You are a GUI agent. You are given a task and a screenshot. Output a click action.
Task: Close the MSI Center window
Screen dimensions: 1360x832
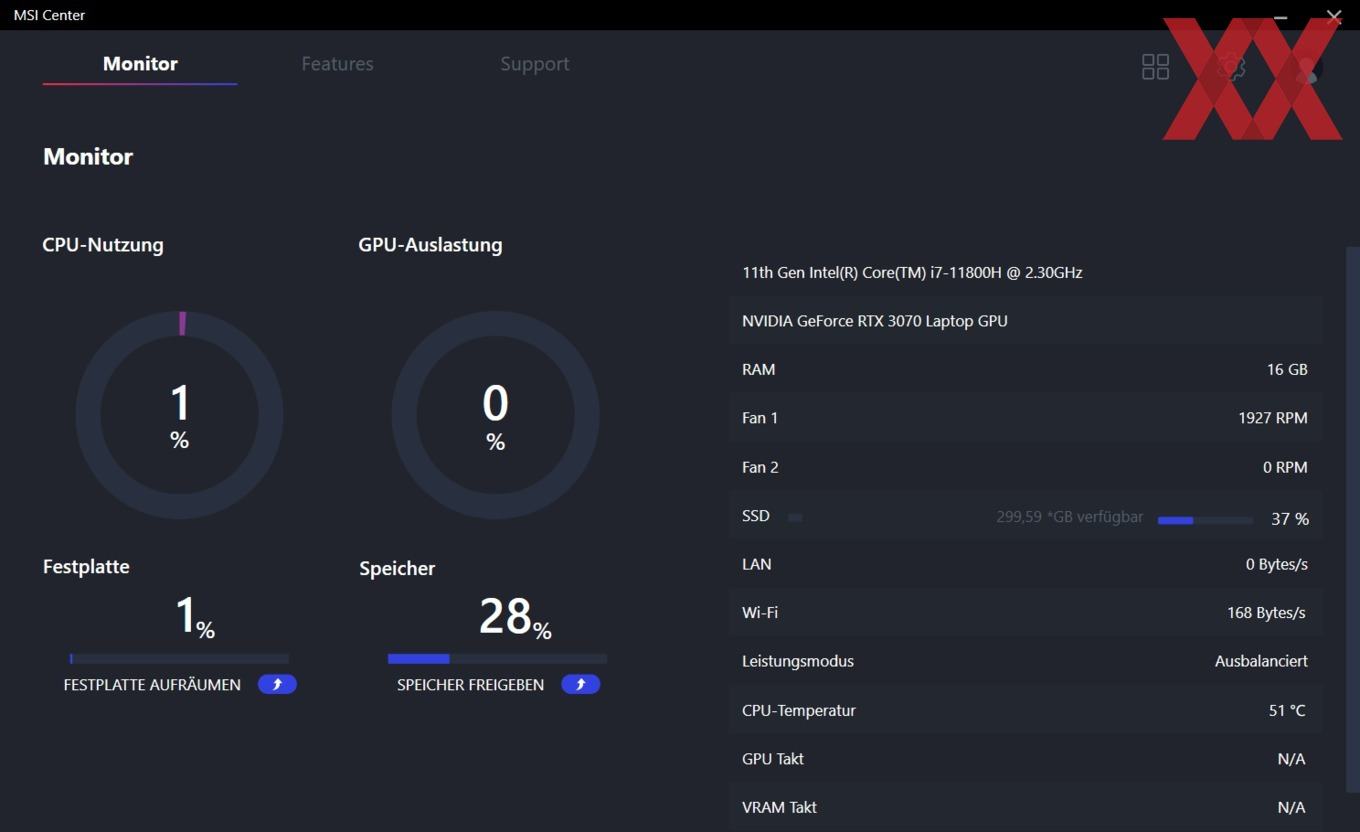point(1334,15)
